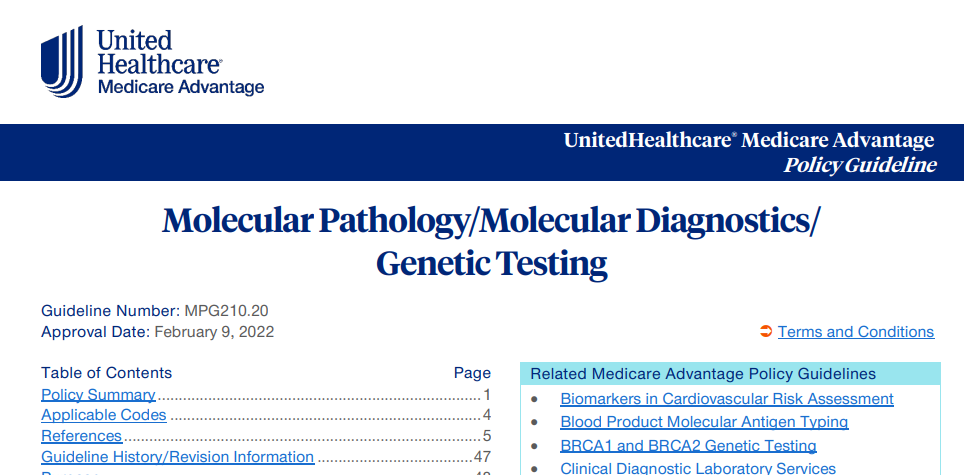The height and width of the screenshot is (475, 964).
Task: Click the Policy Guideline text in blue banner
Action: pos(859,165)
